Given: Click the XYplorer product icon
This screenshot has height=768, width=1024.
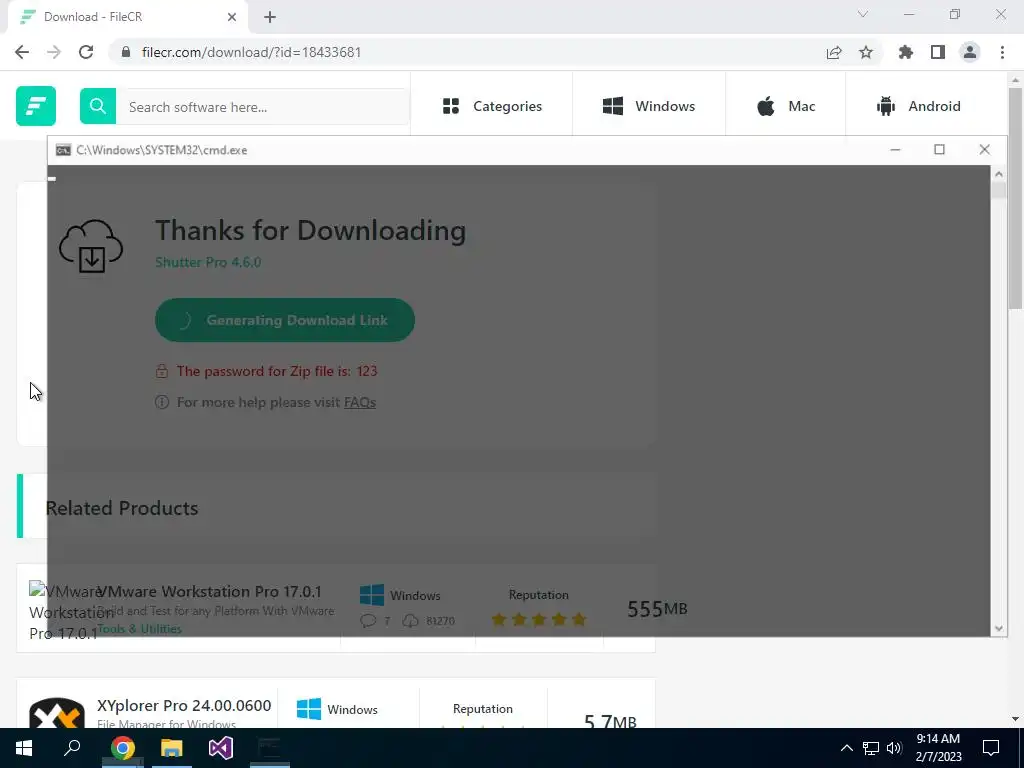Looking at the screenshot, I should 57,713.
